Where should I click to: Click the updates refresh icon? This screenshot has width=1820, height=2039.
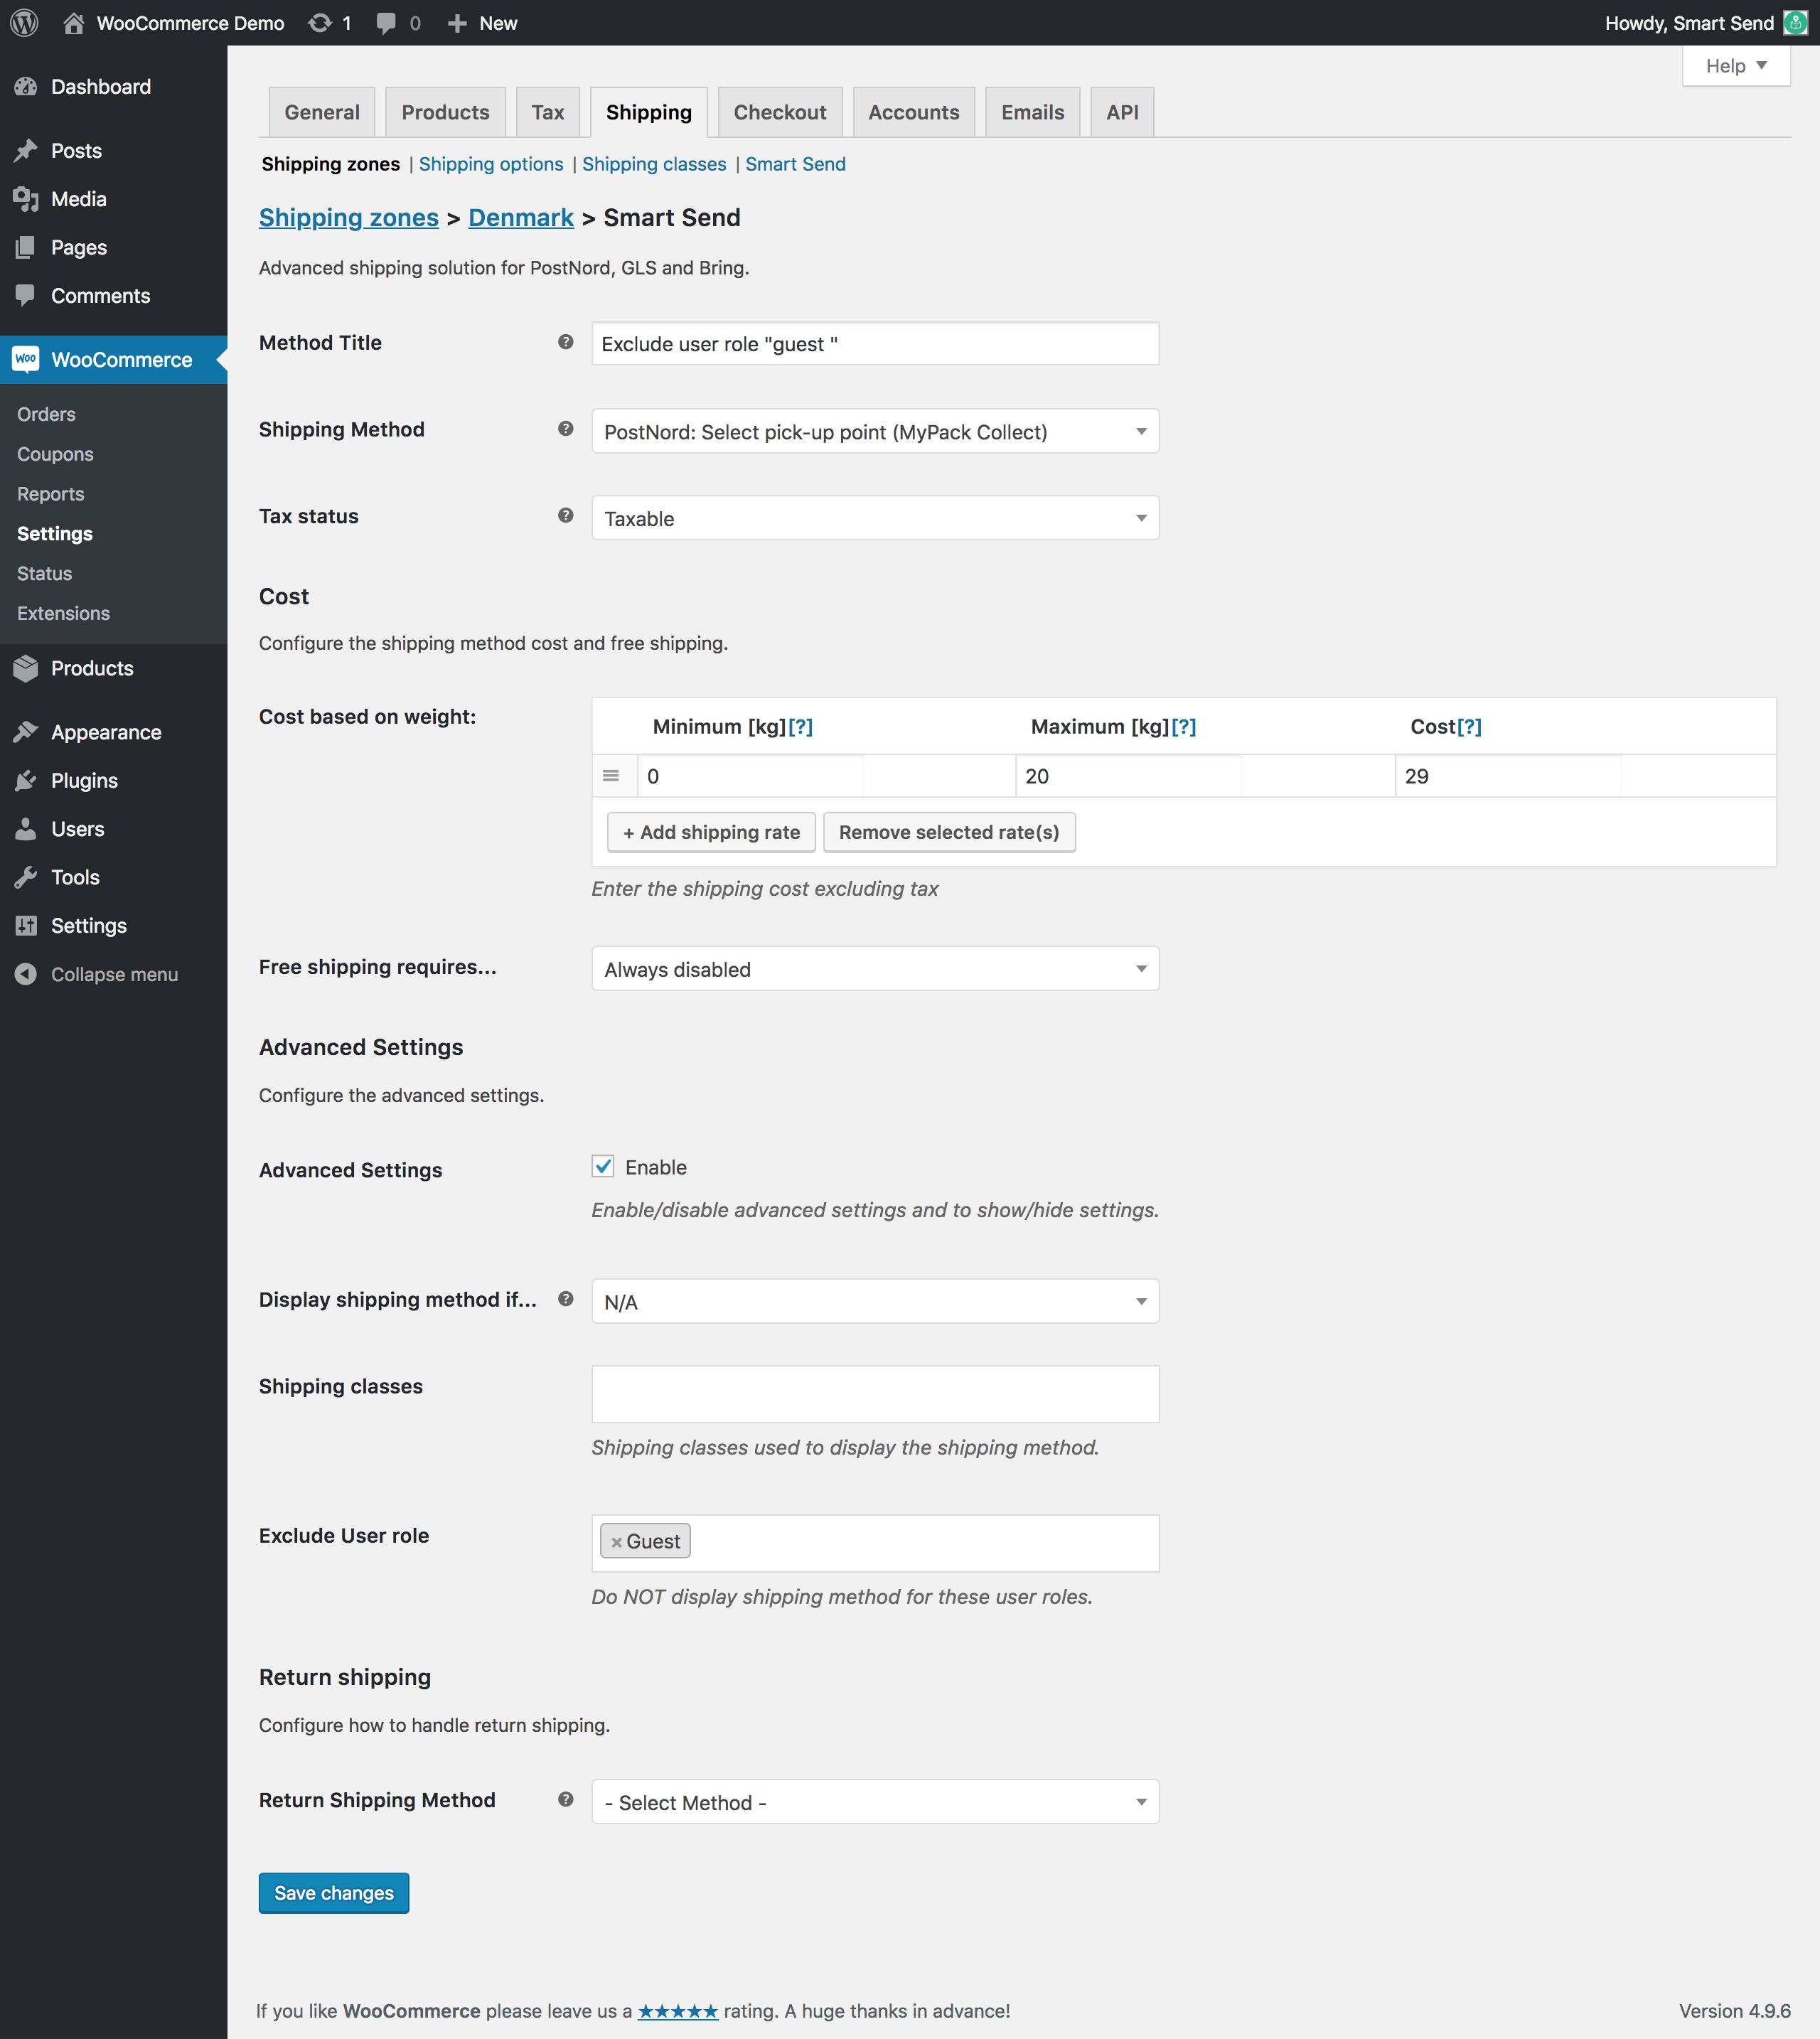(x=320, y=22)
